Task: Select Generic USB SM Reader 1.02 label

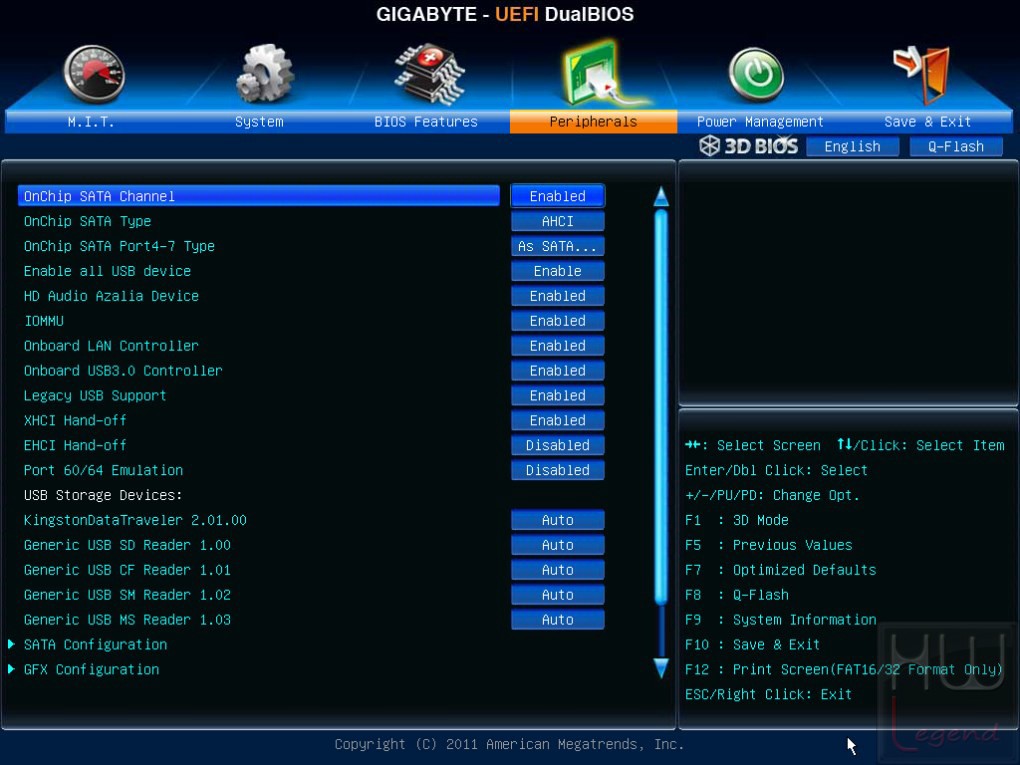Action: pyautogui.click(x=128, y=595)
